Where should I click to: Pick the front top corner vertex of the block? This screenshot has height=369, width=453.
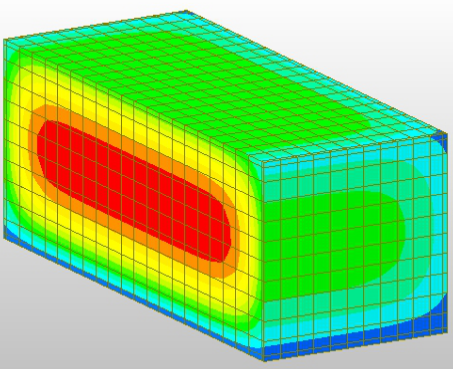pos(262,163)
